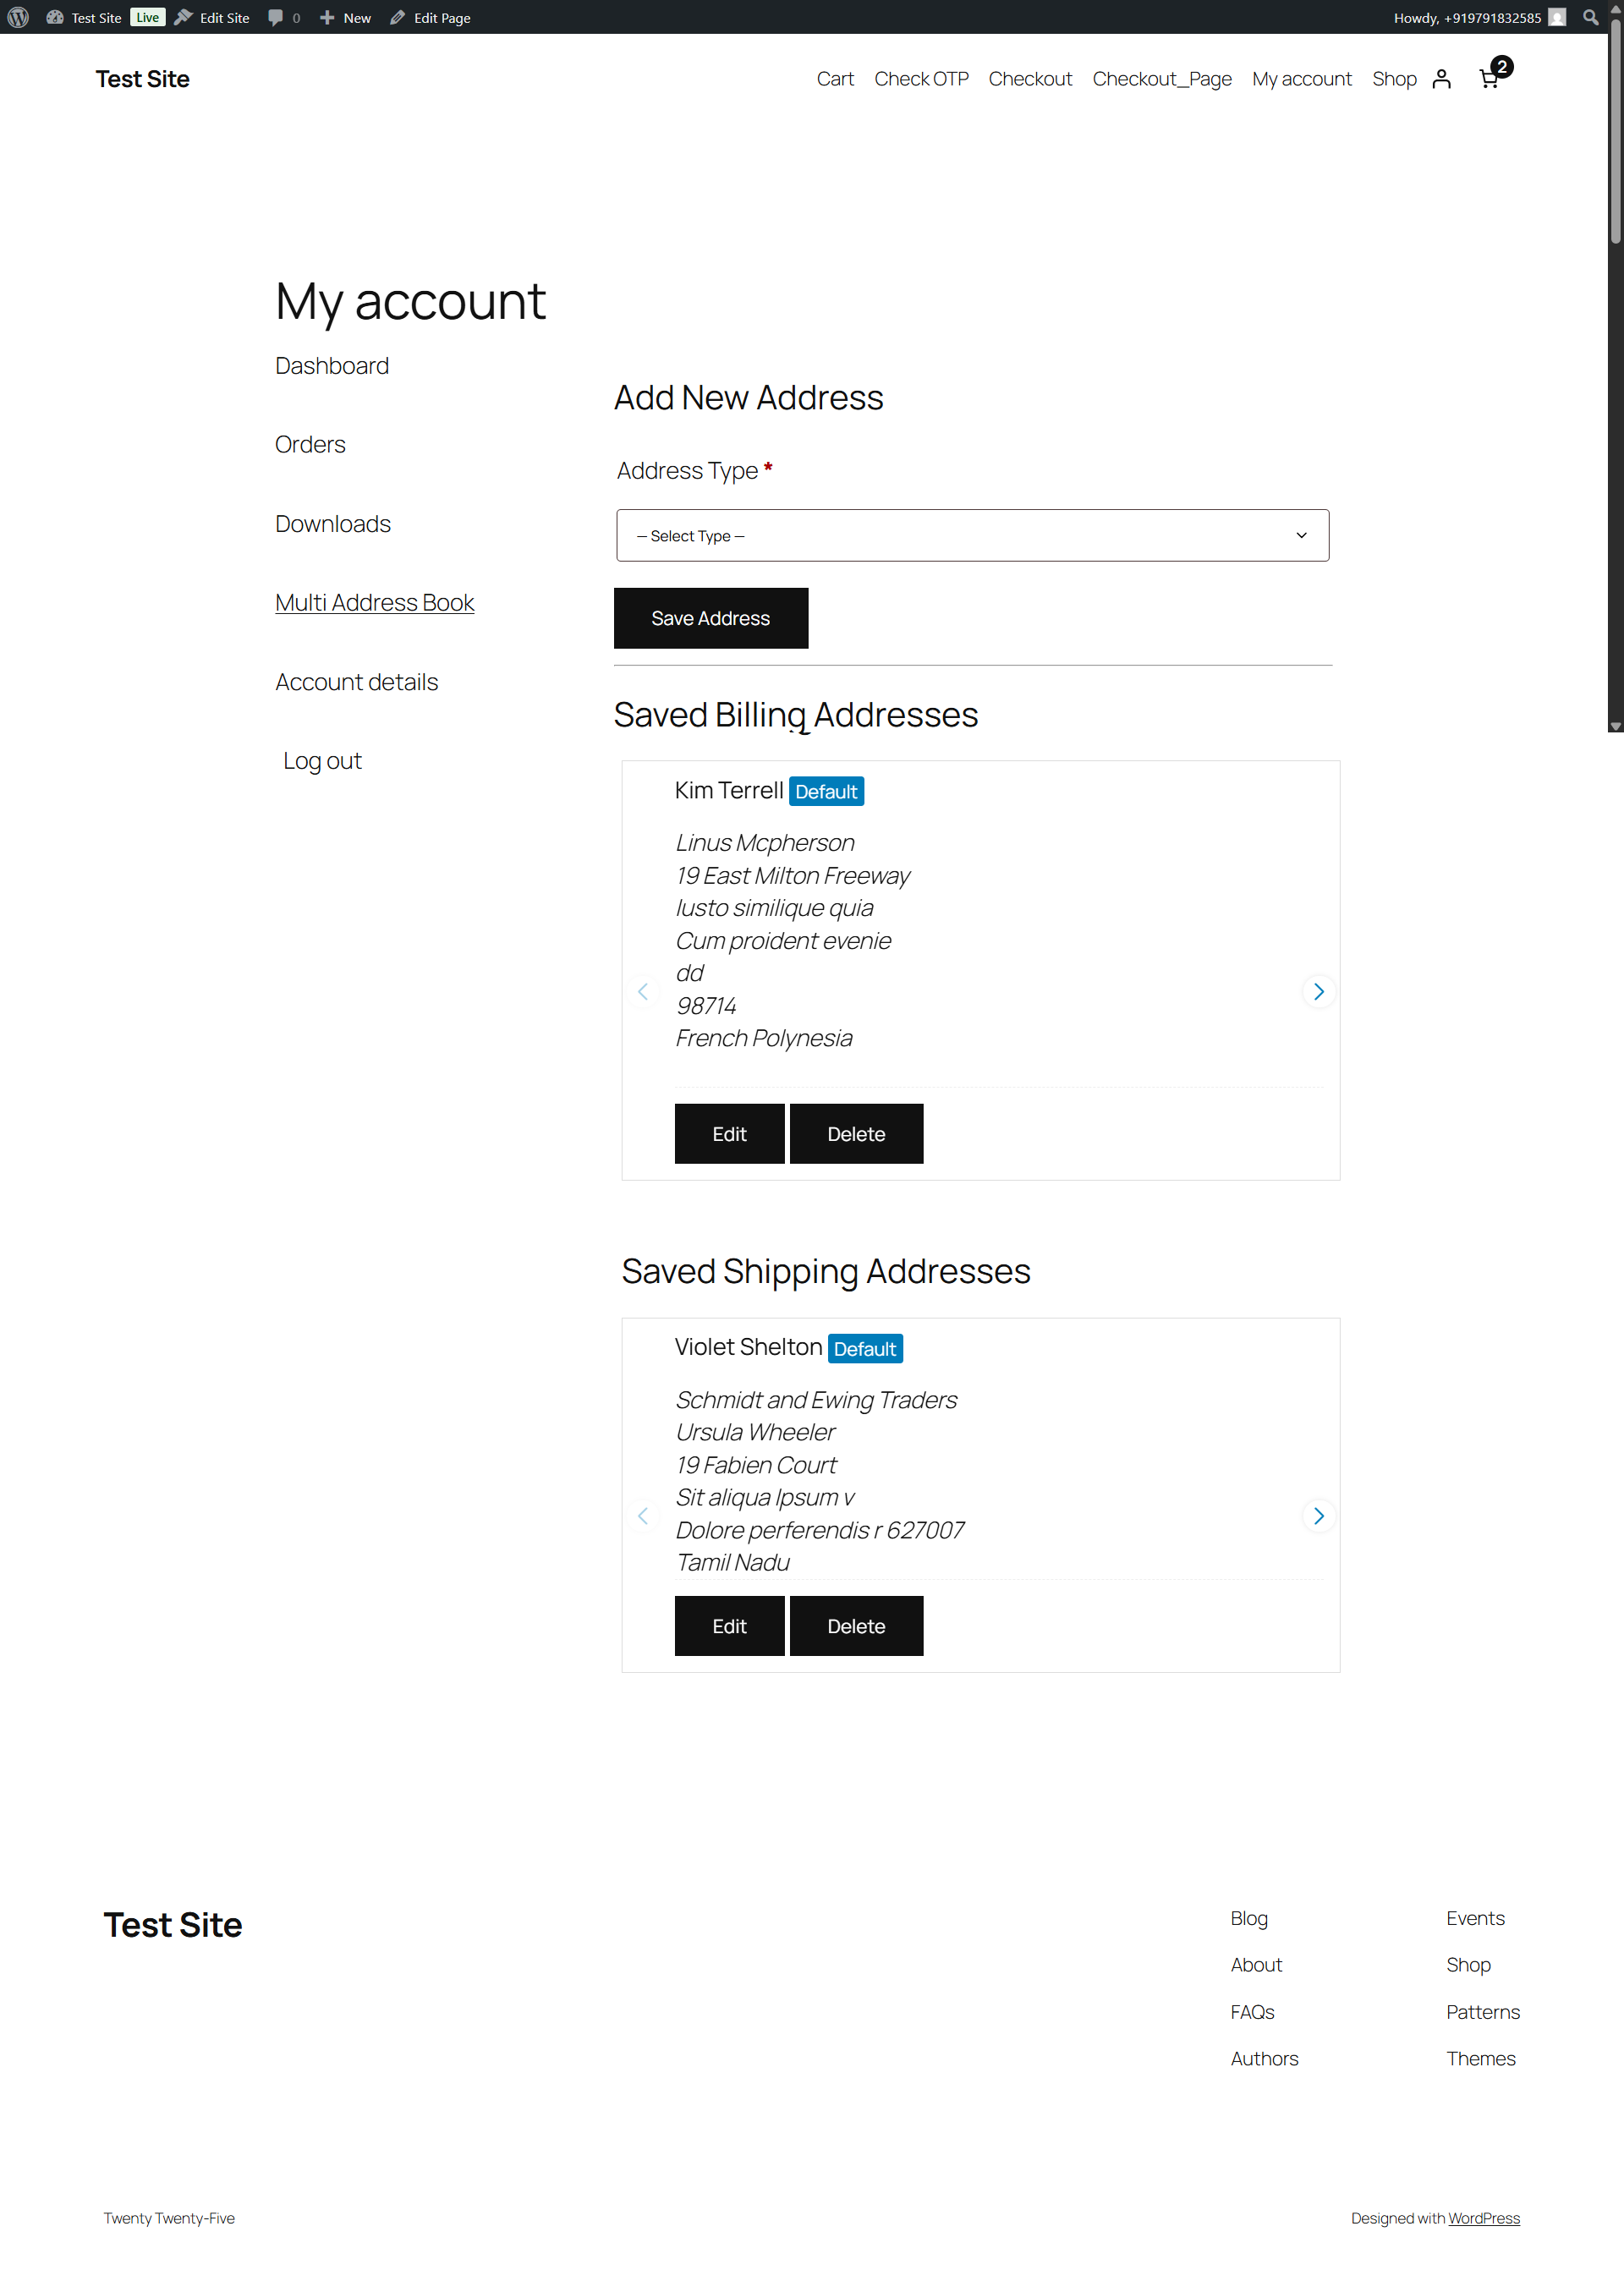Edit the Violet Shelton shipping address
Screen dimensions: 1624x2281
(729, 1625)
